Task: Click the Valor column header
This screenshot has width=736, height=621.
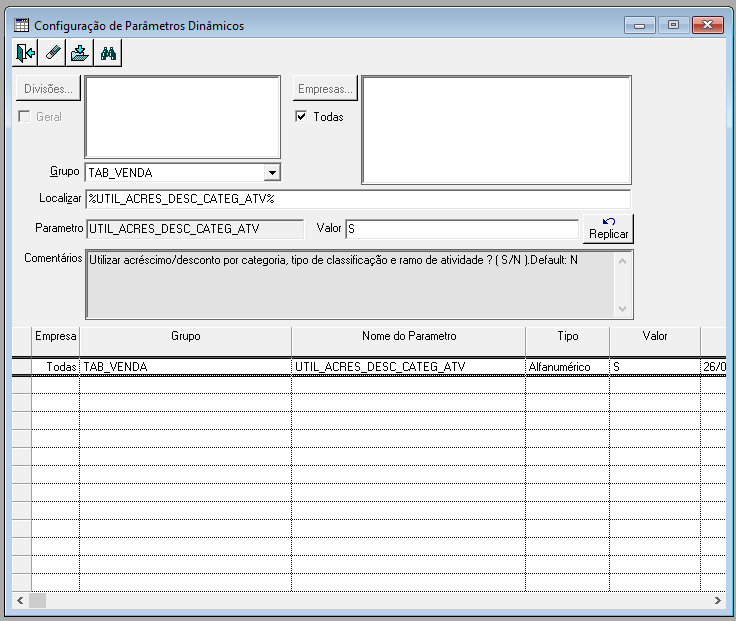Action: coord(655,341)
